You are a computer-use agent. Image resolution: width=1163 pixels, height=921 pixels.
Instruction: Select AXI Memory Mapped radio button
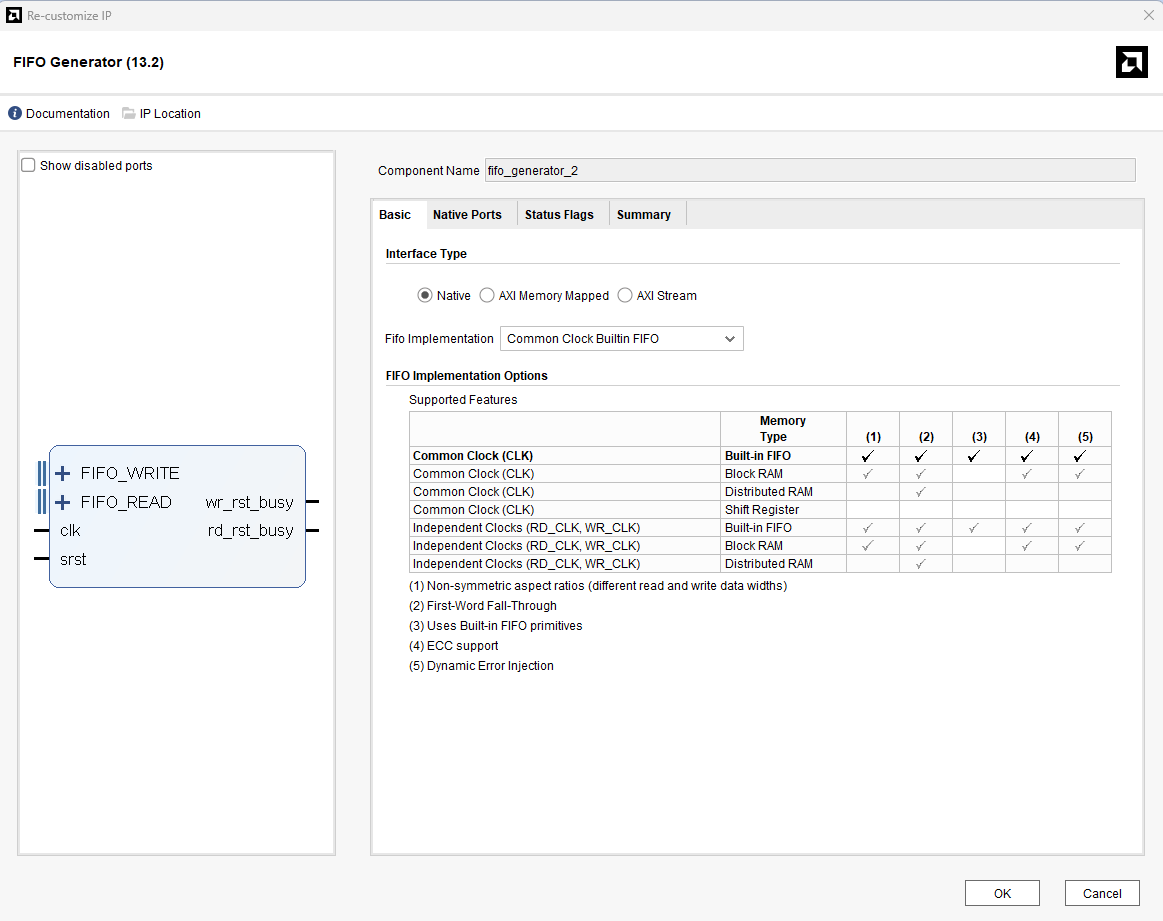click(487, 296)
